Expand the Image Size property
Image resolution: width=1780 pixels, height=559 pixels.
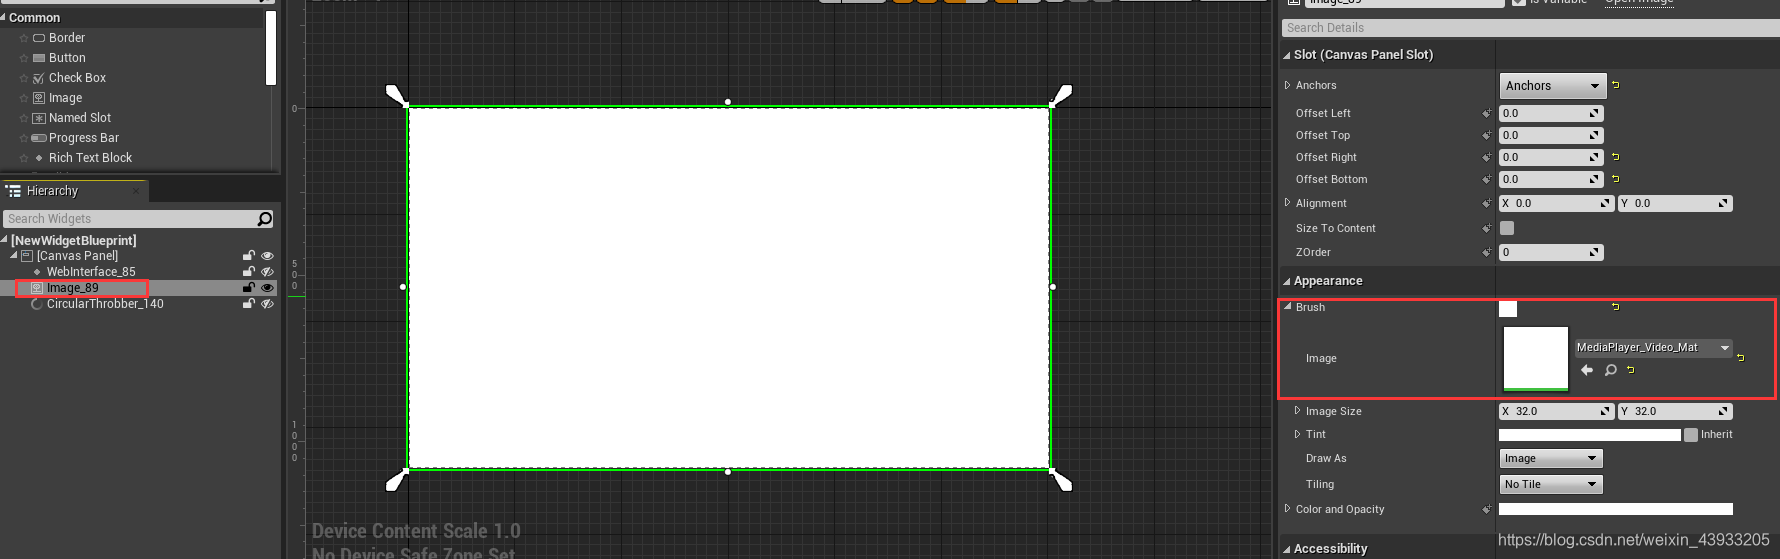tap(1298, 411)
